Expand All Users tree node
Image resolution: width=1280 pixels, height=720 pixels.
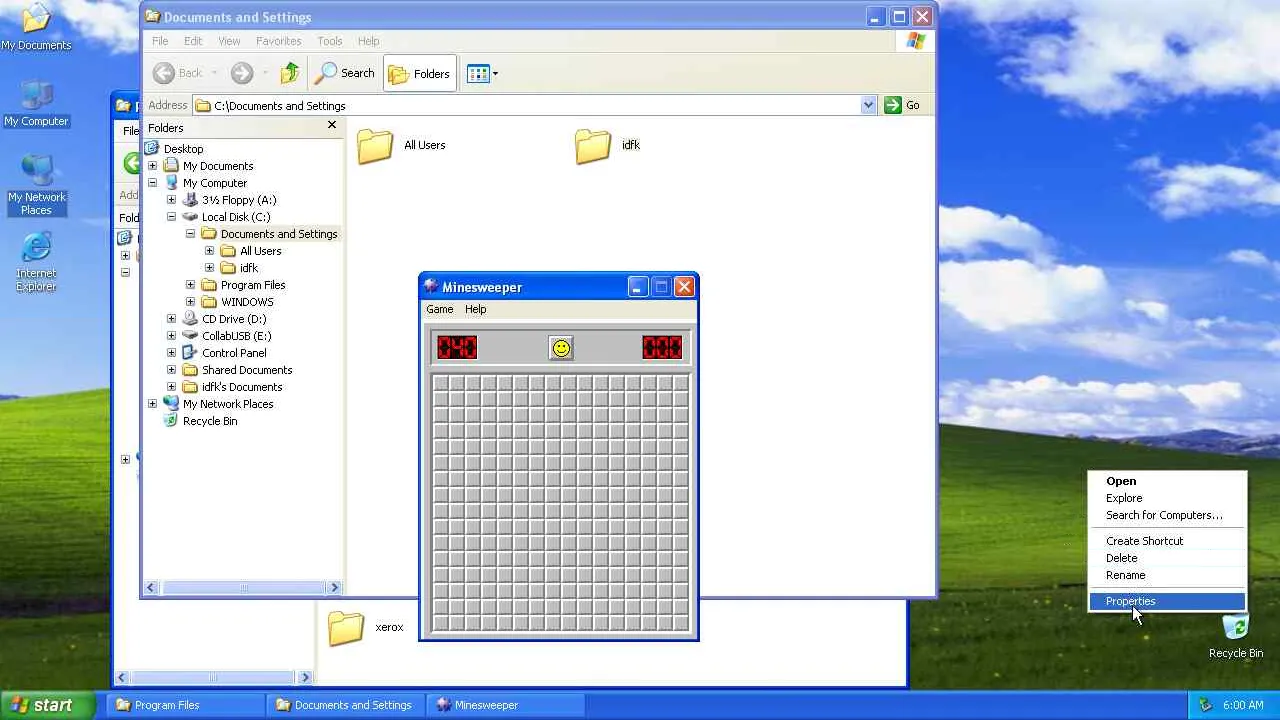209,251
